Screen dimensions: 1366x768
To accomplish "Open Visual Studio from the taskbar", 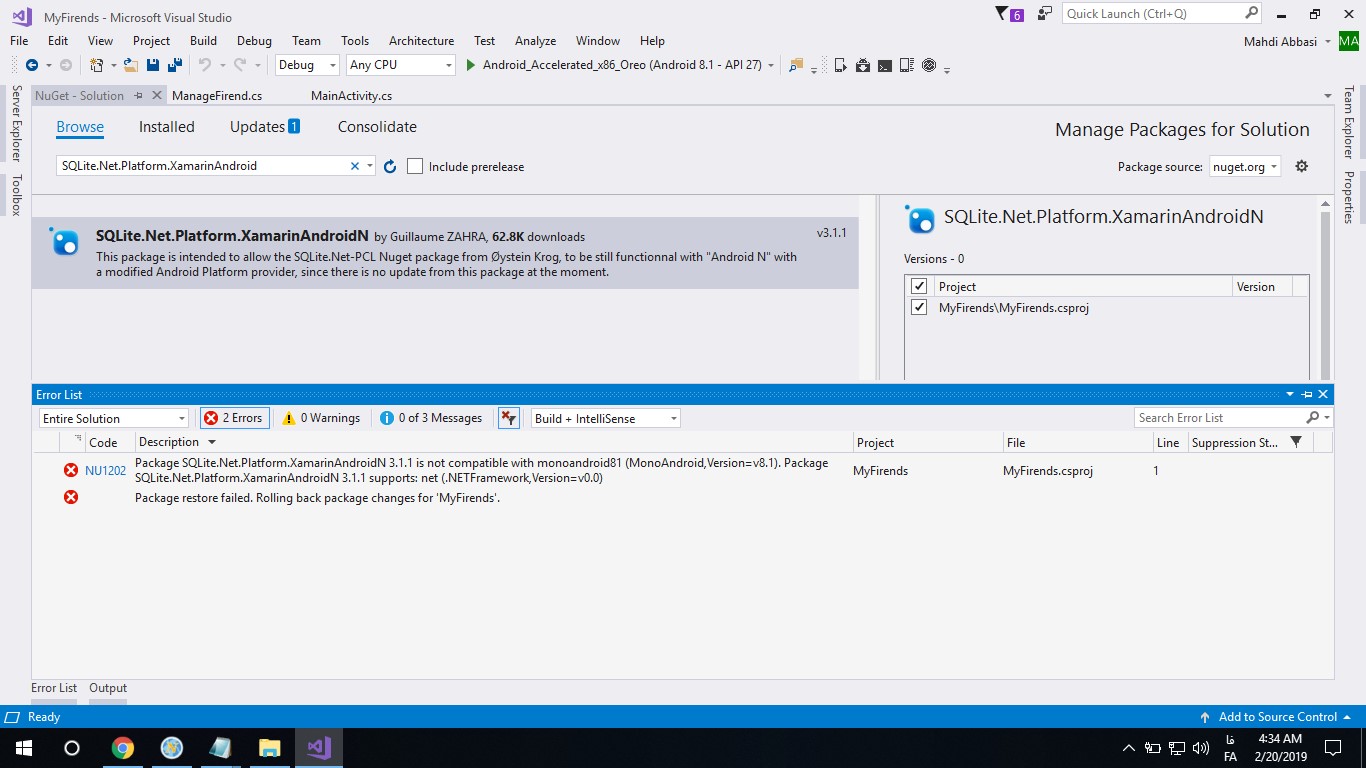I will (x=319, y=748).
